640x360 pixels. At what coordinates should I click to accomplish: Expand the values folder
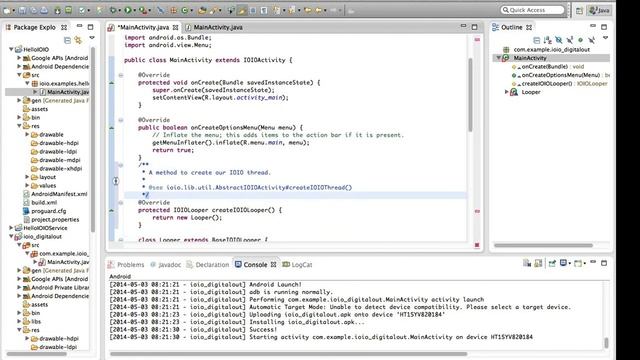[x=27, y=185]
